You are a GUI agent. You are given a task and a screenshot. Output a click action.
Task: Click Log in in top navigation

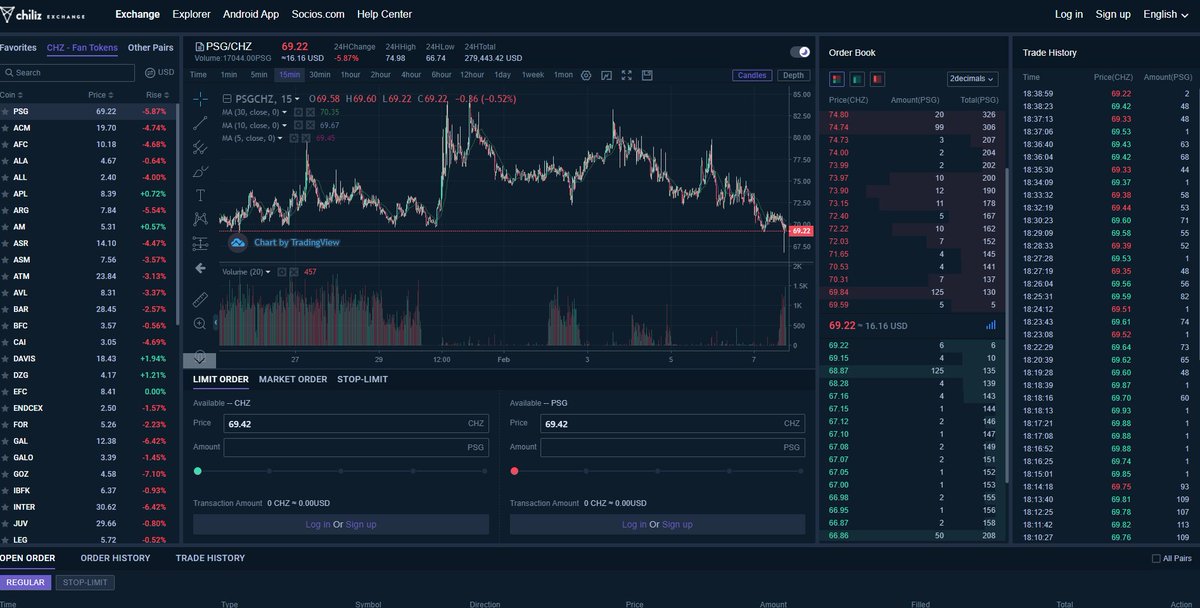(x=1069, y=14)
